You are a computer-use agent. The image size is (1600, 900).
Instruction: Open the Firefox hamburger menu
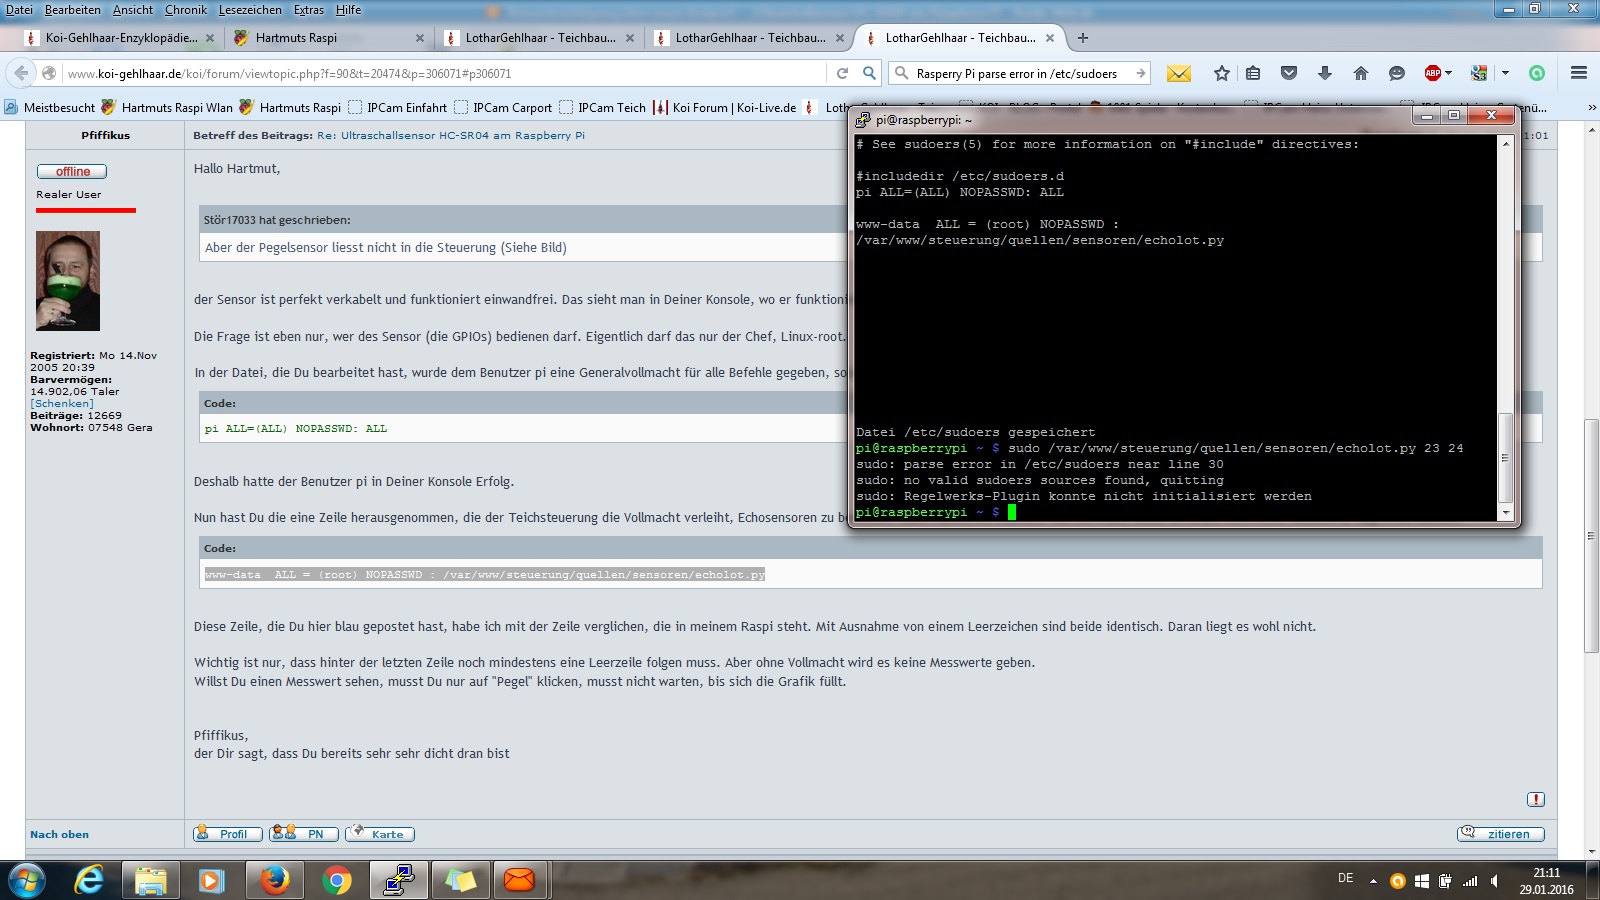point(1579,73)
